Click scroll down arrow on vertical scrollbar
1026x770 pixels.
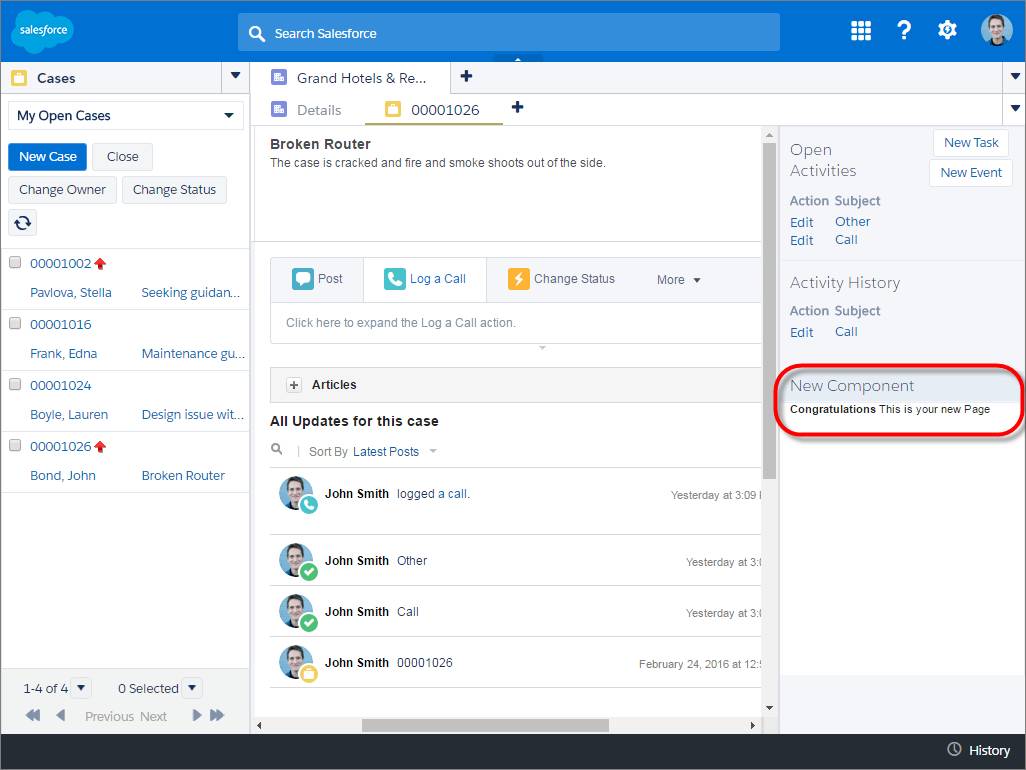(x=770, y=707)
